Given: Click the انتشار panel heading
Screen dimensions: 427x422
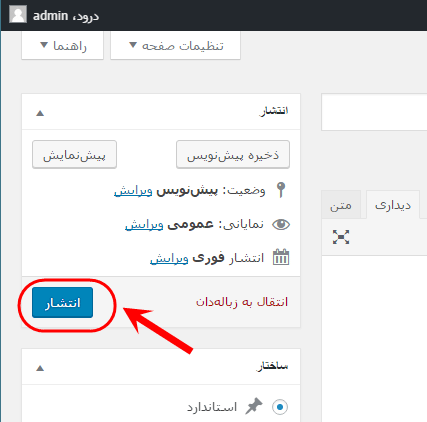Looking at the screenshot, I should click(273, 111).
